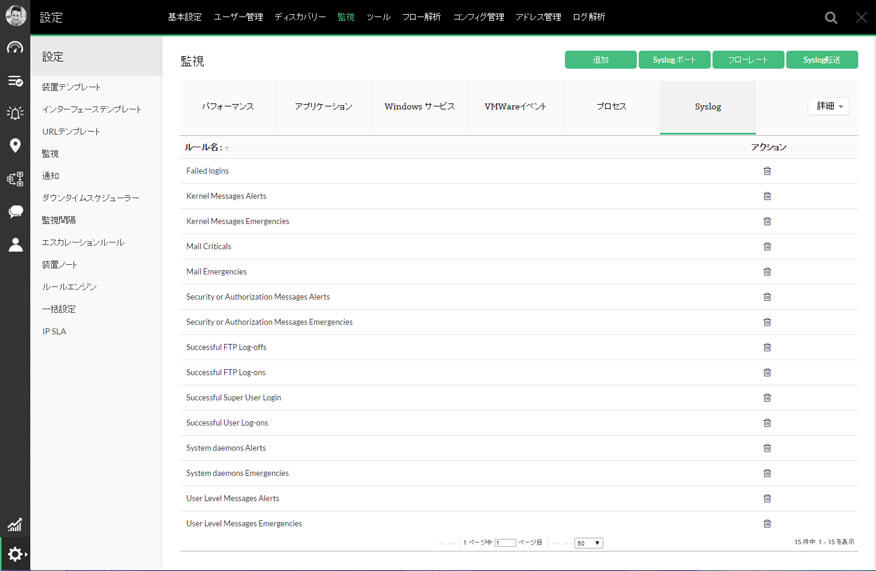This screenshot has height=571, width=876.
Task: Open the reports chart icon in sidebar
Action: click(x=15, y=524)
